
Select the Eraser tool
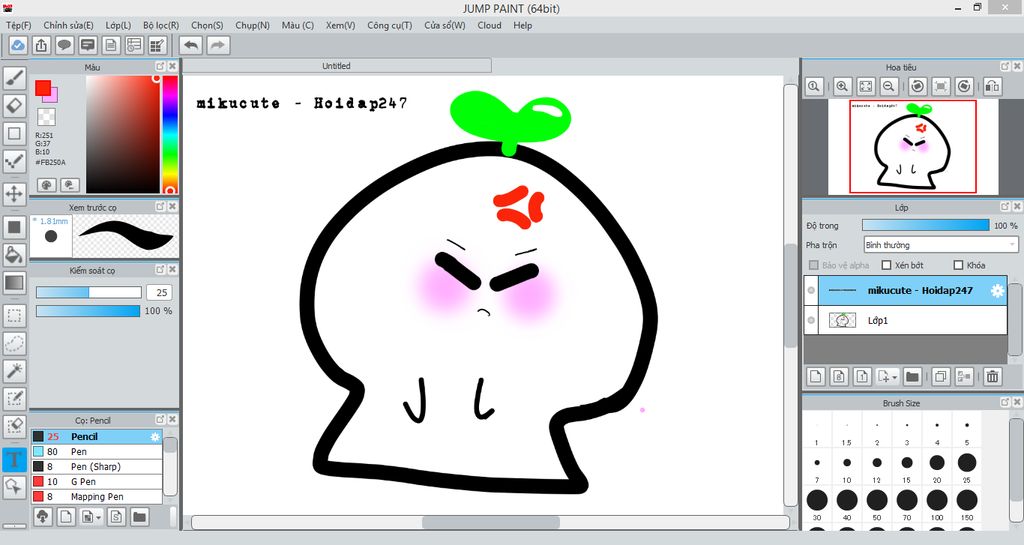point(14,105)
